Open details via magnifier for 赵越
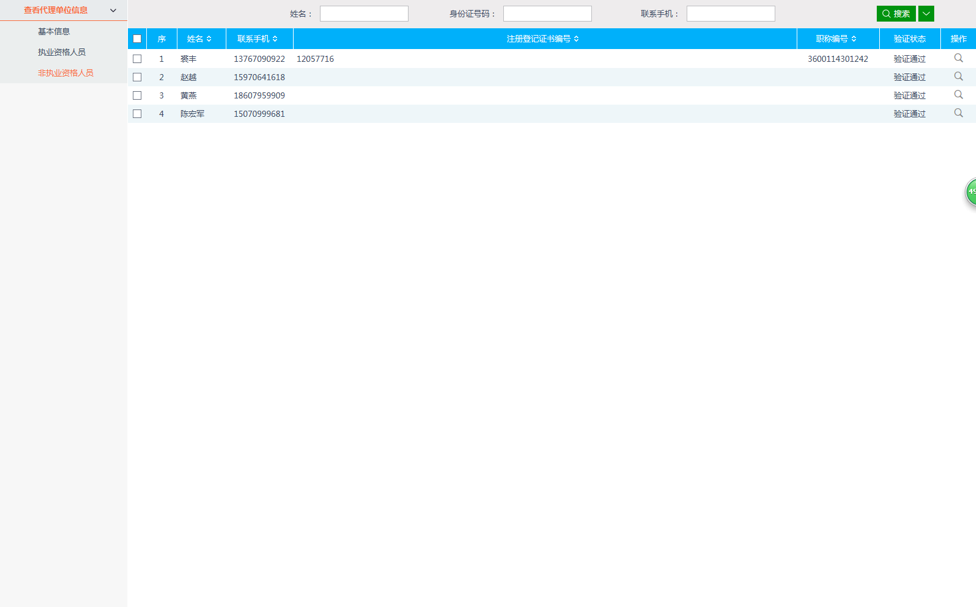Screen dimensions: 976x607 click(958, 77)
